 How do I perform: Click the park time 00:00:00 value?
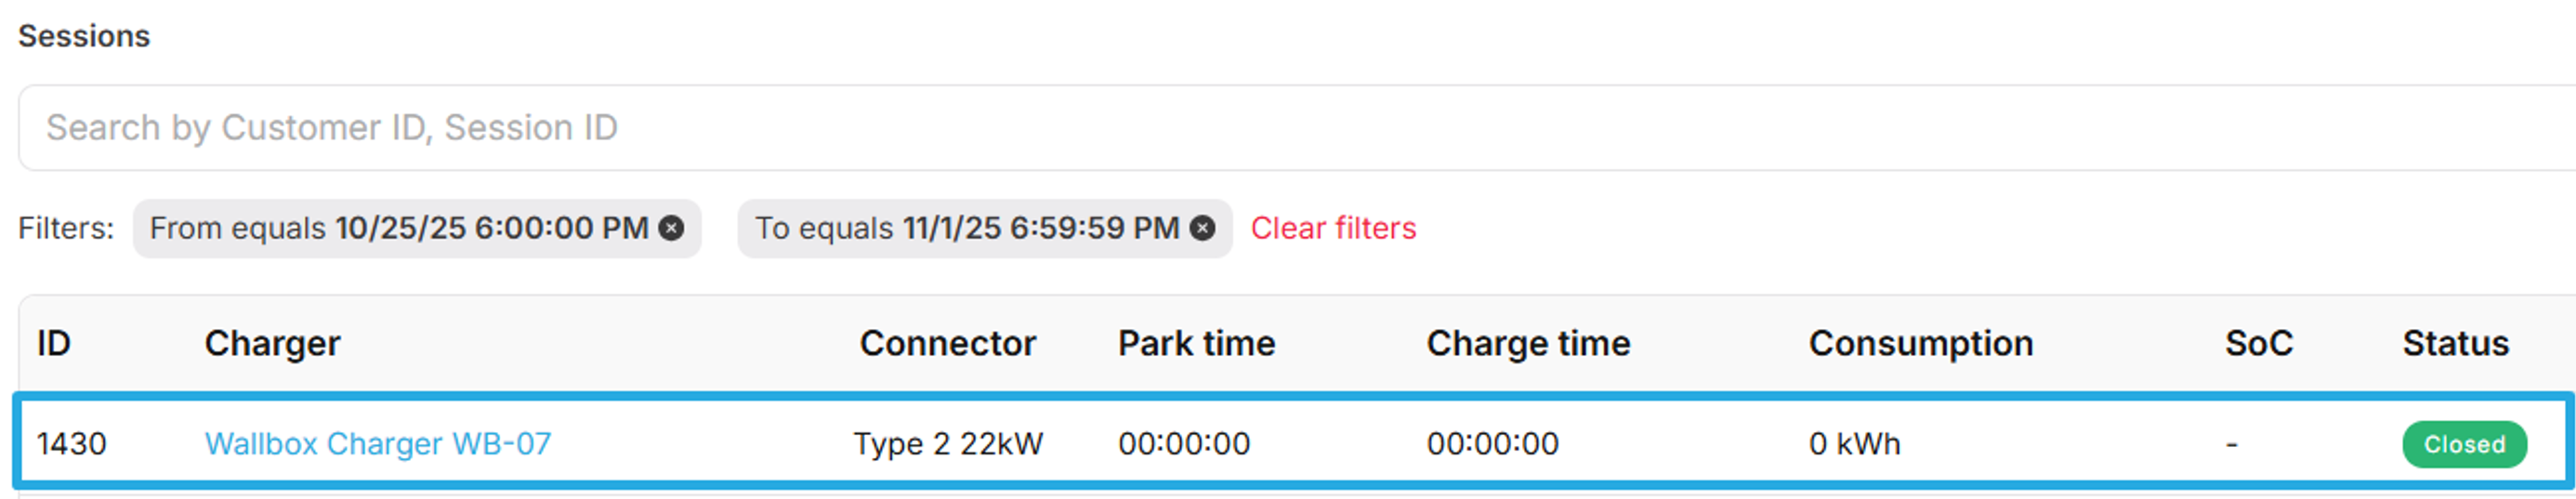(x=1184, y=444)
